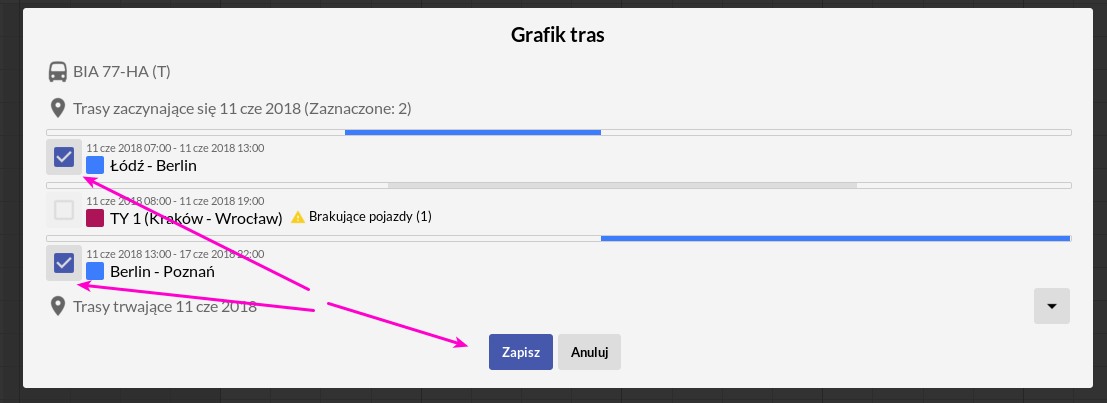The image size is (1107, 403).
Task: Select the Berlin - Poznań route name
Action: [x=162, y=271]
